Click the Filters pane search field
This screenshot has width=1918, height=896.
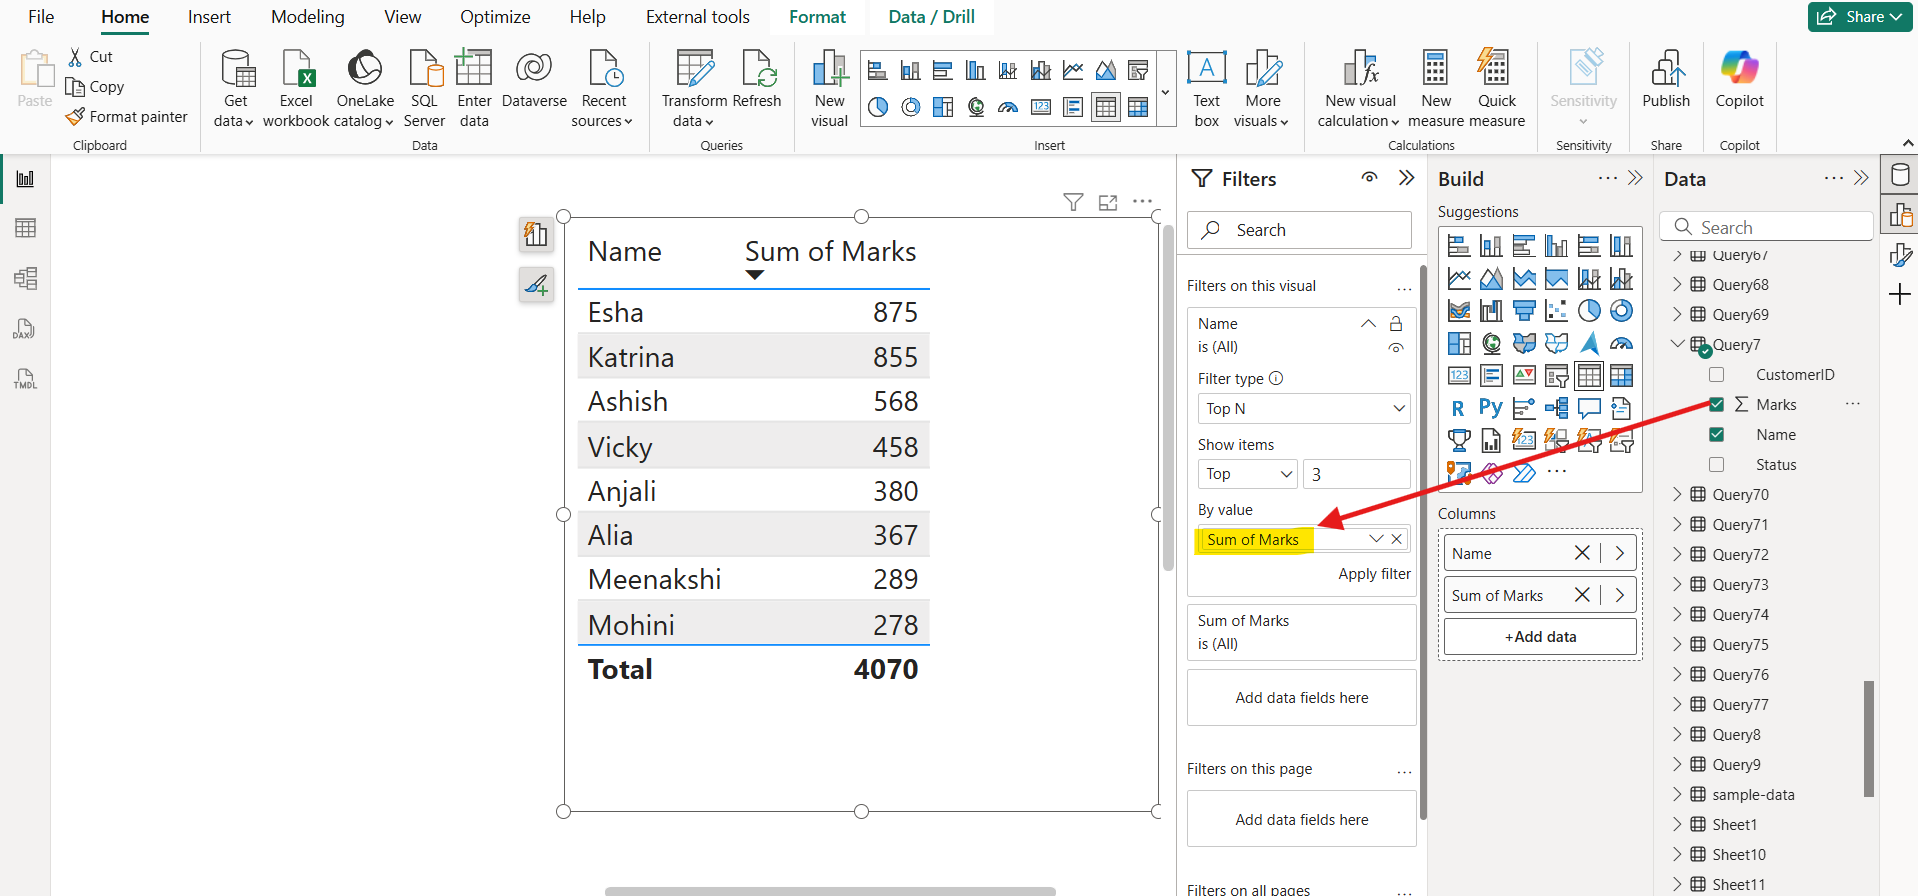coord(1299,230)
